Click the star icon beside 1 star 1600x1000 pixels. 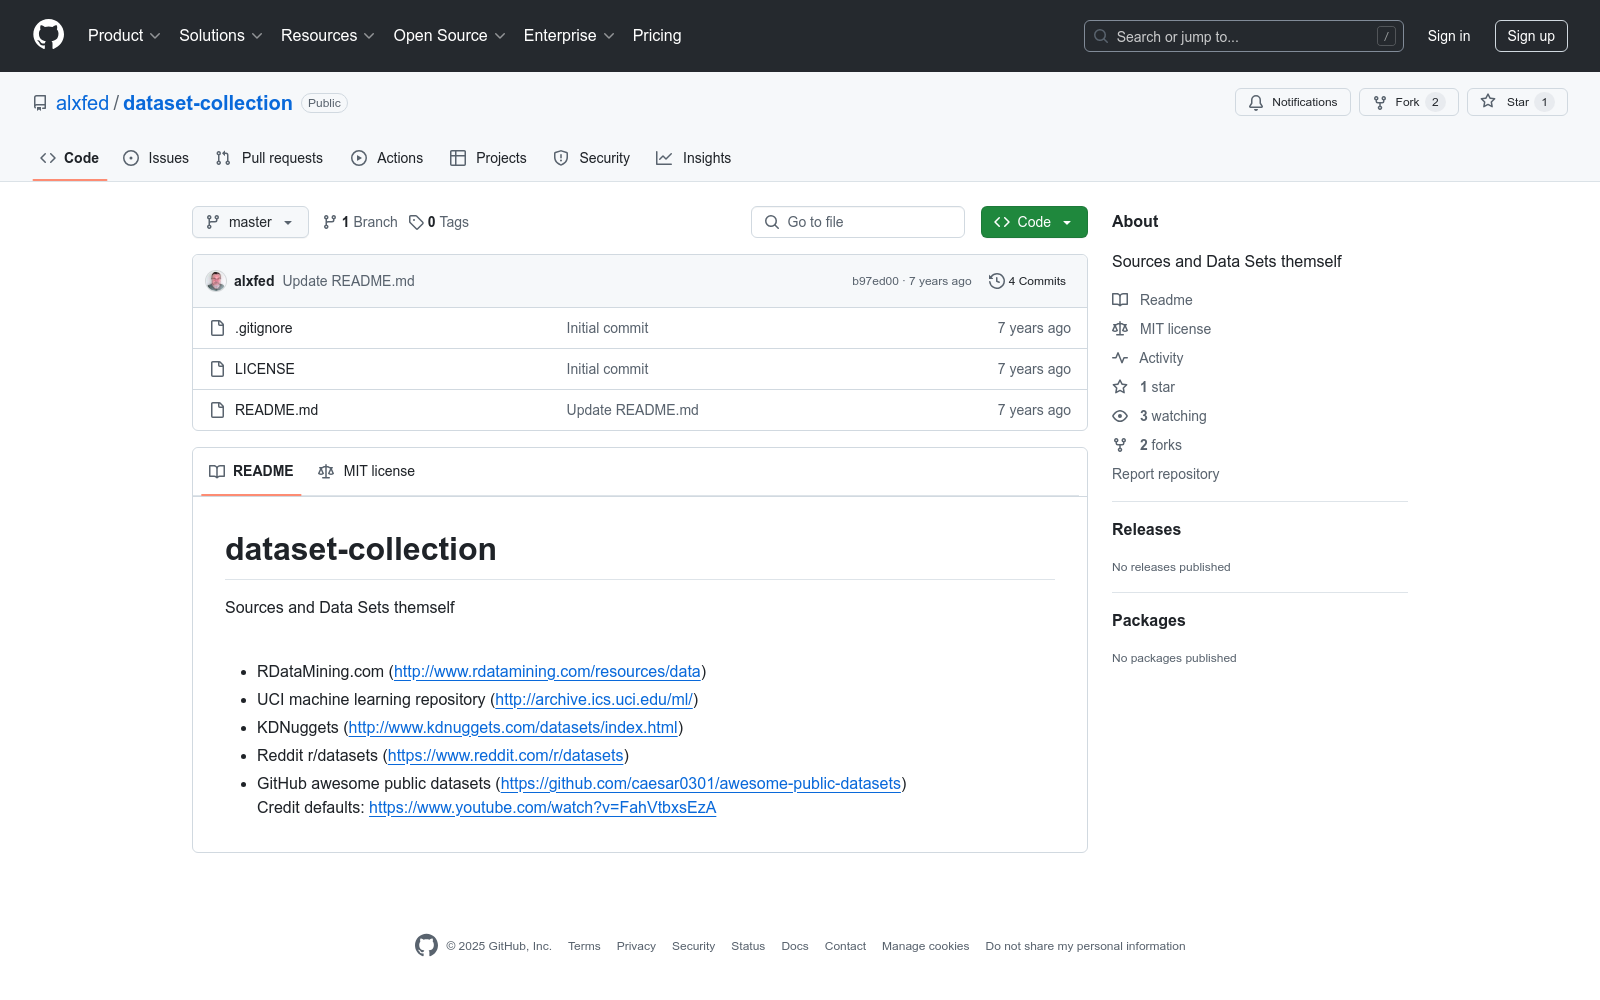click(1120, 387)
